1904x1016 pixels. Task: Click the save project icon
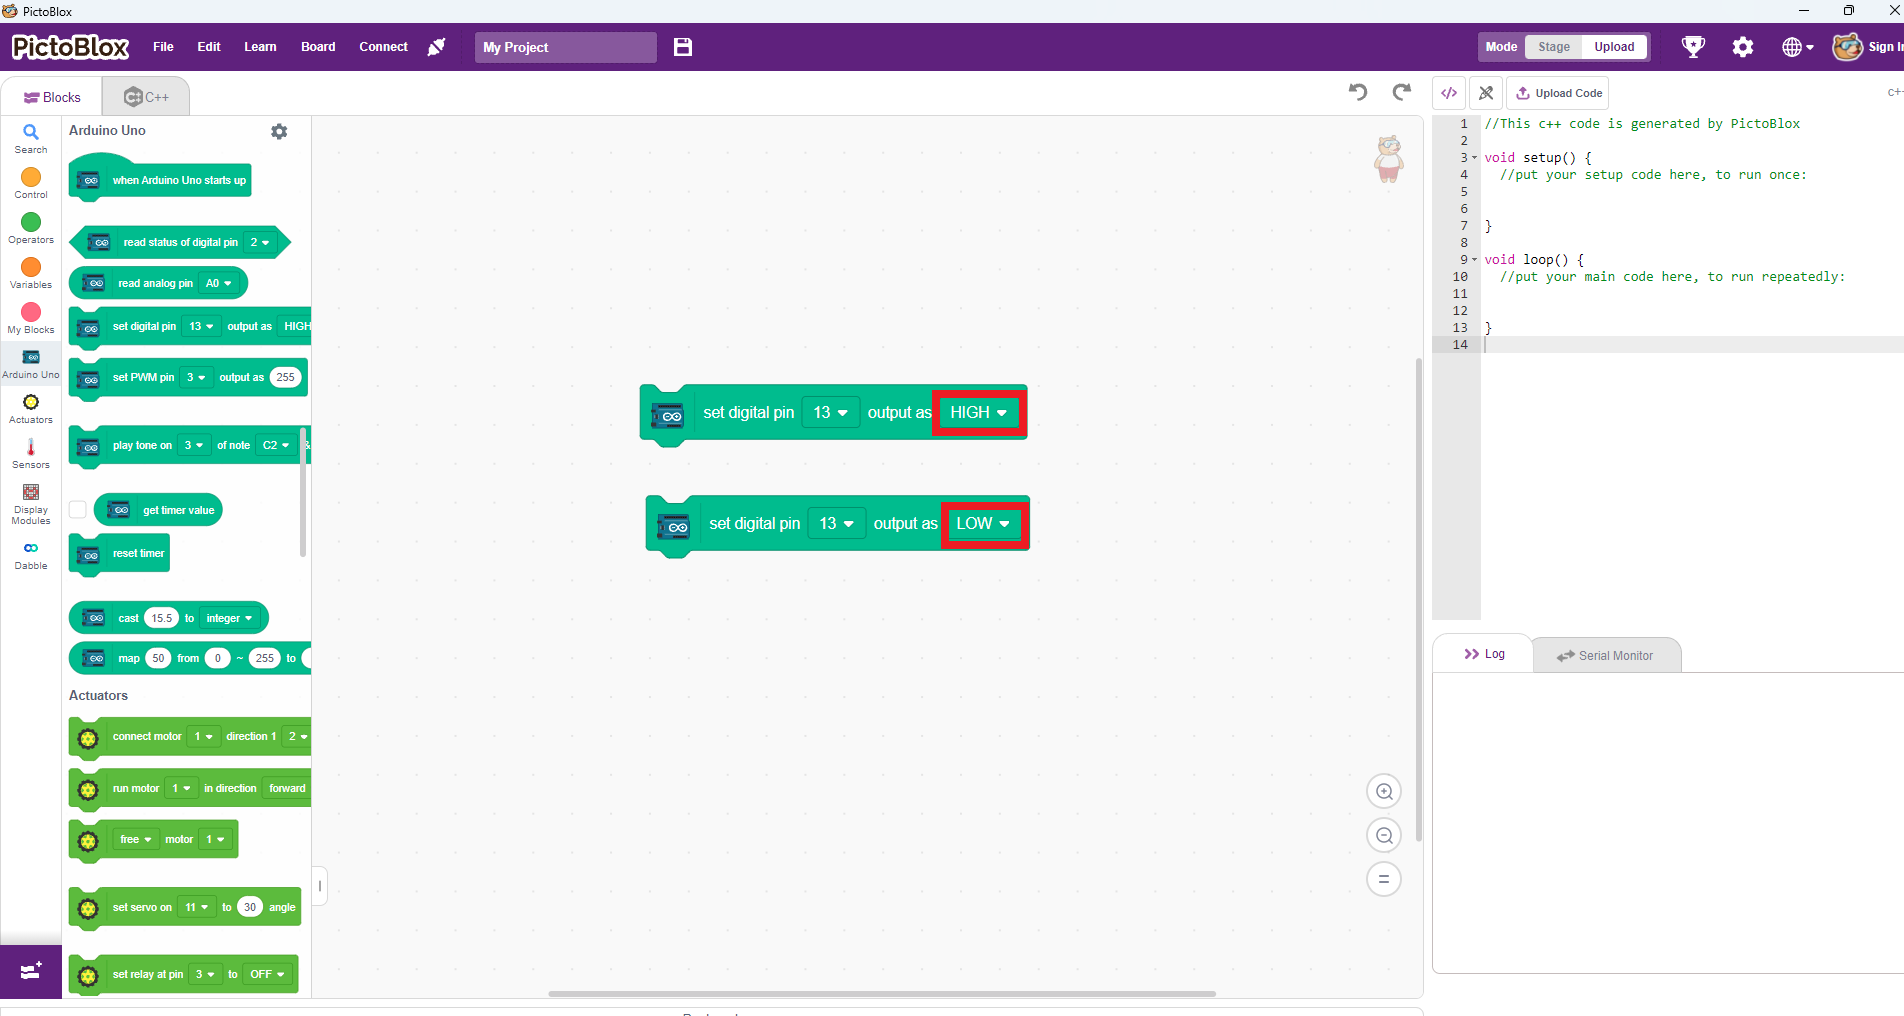[x=683, y=47]
